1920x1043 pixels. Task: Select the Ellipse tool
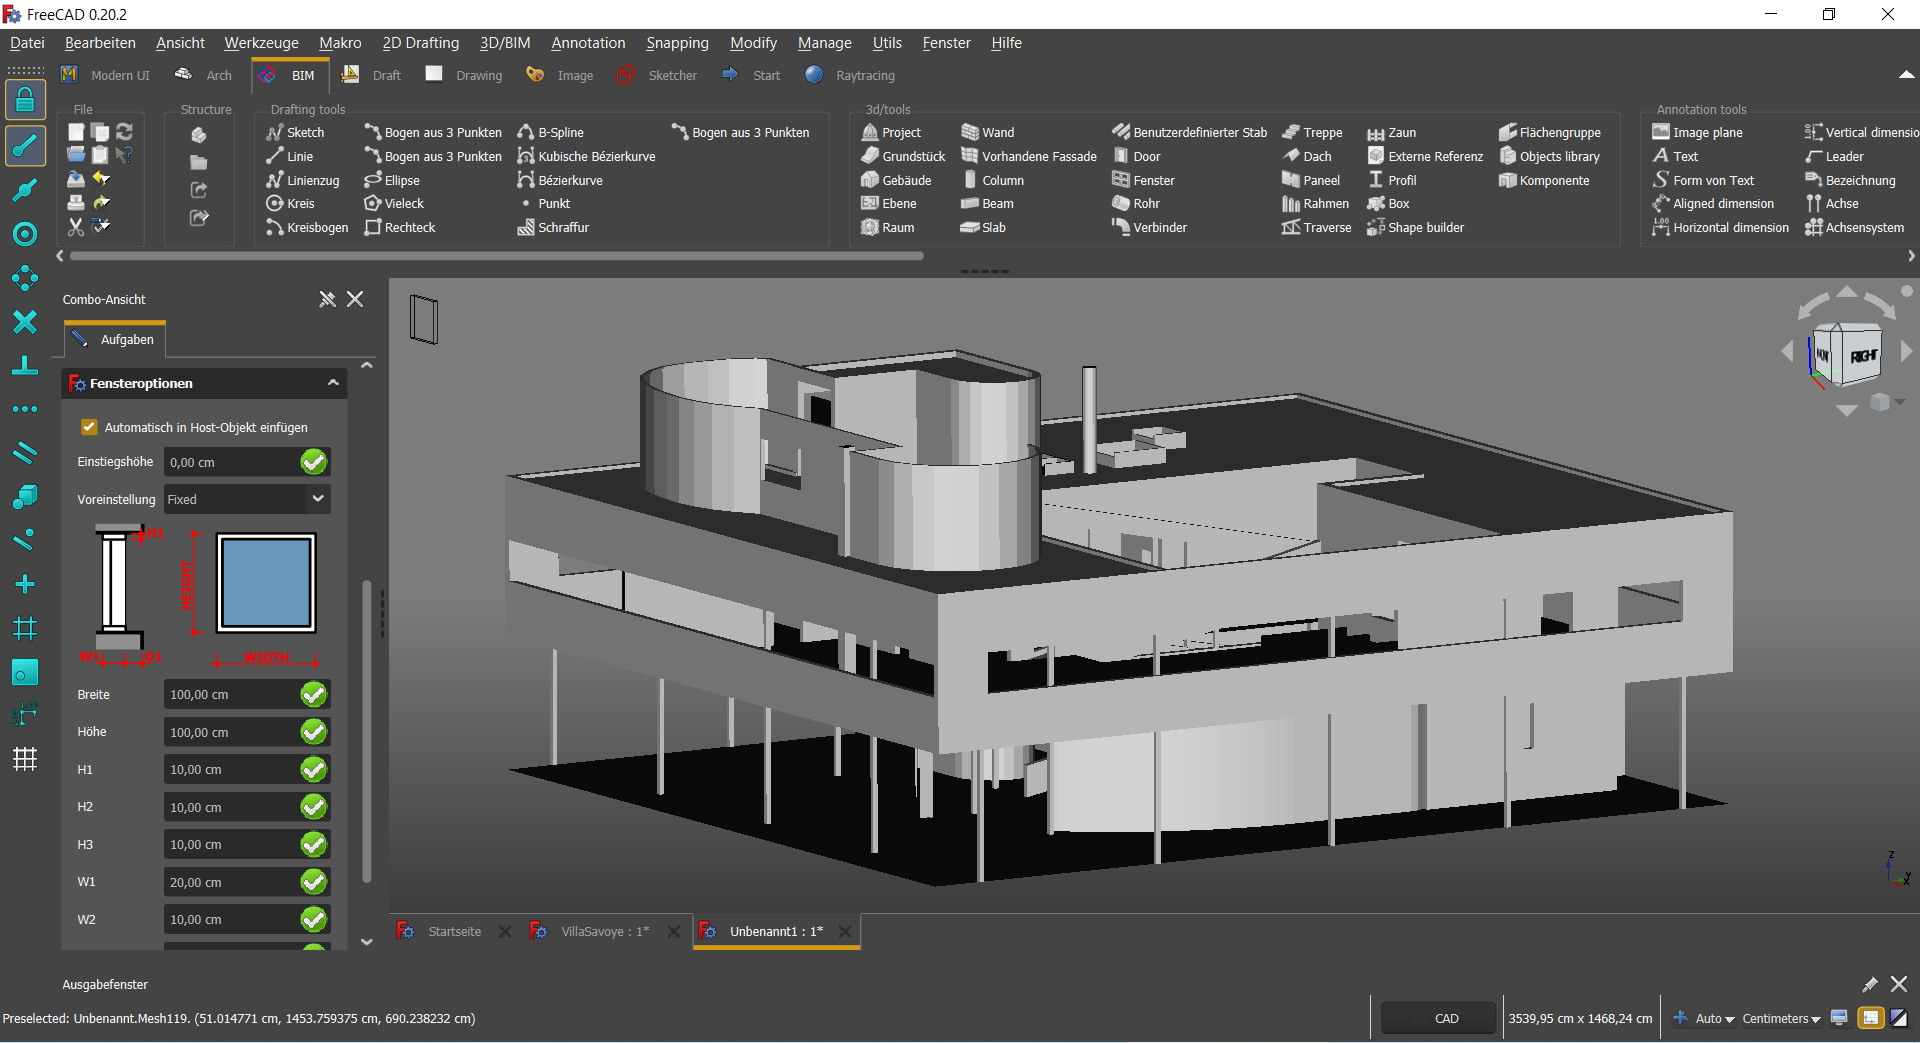tap(392, 180)
